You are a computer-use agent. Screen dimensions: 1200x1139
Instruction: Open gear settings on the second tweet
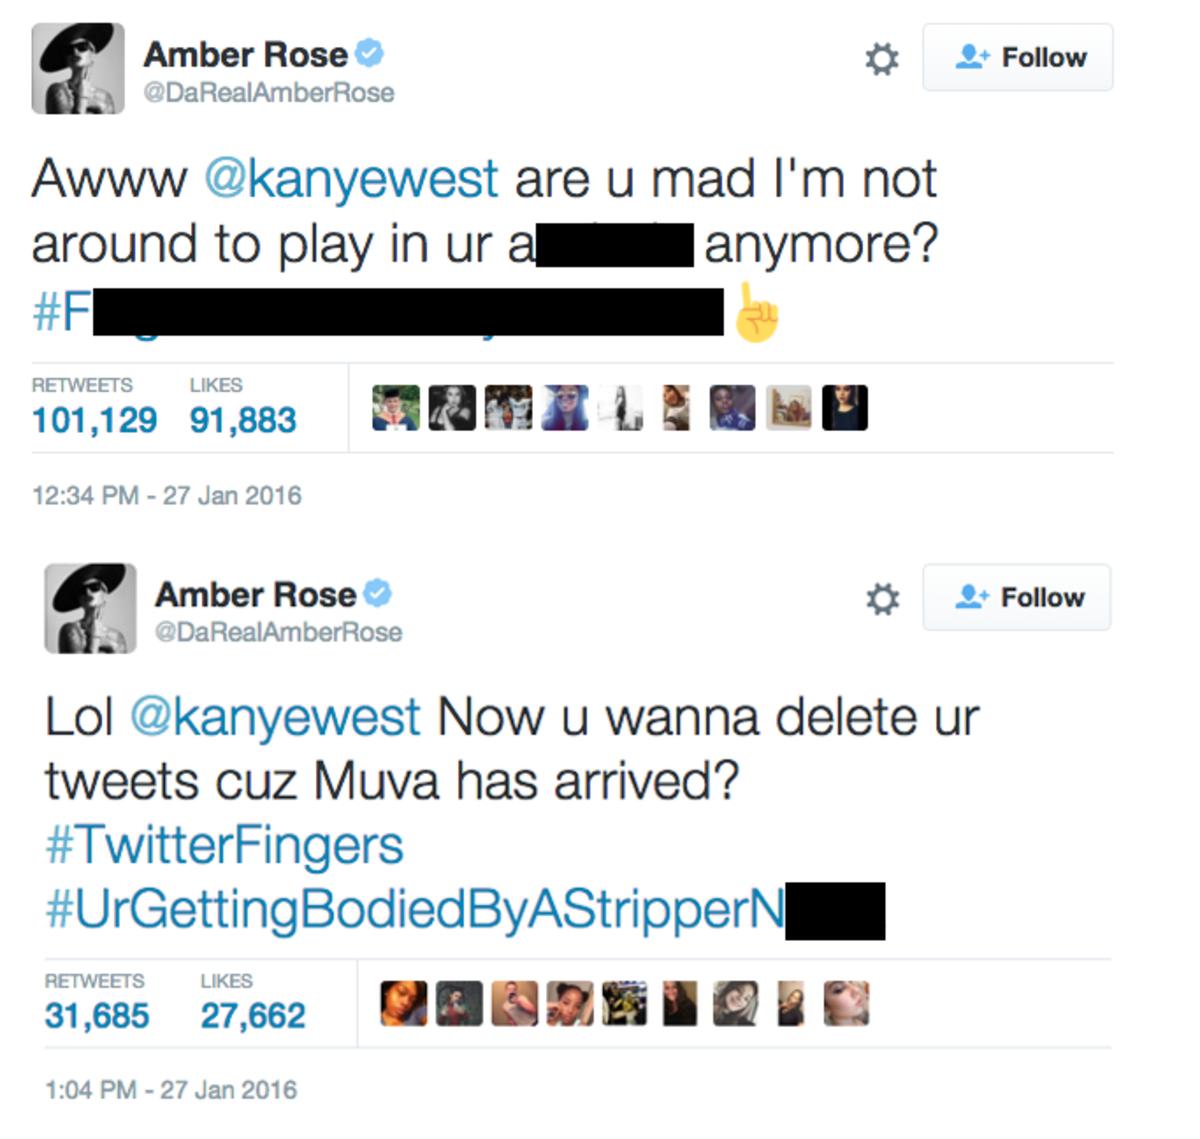882,599
